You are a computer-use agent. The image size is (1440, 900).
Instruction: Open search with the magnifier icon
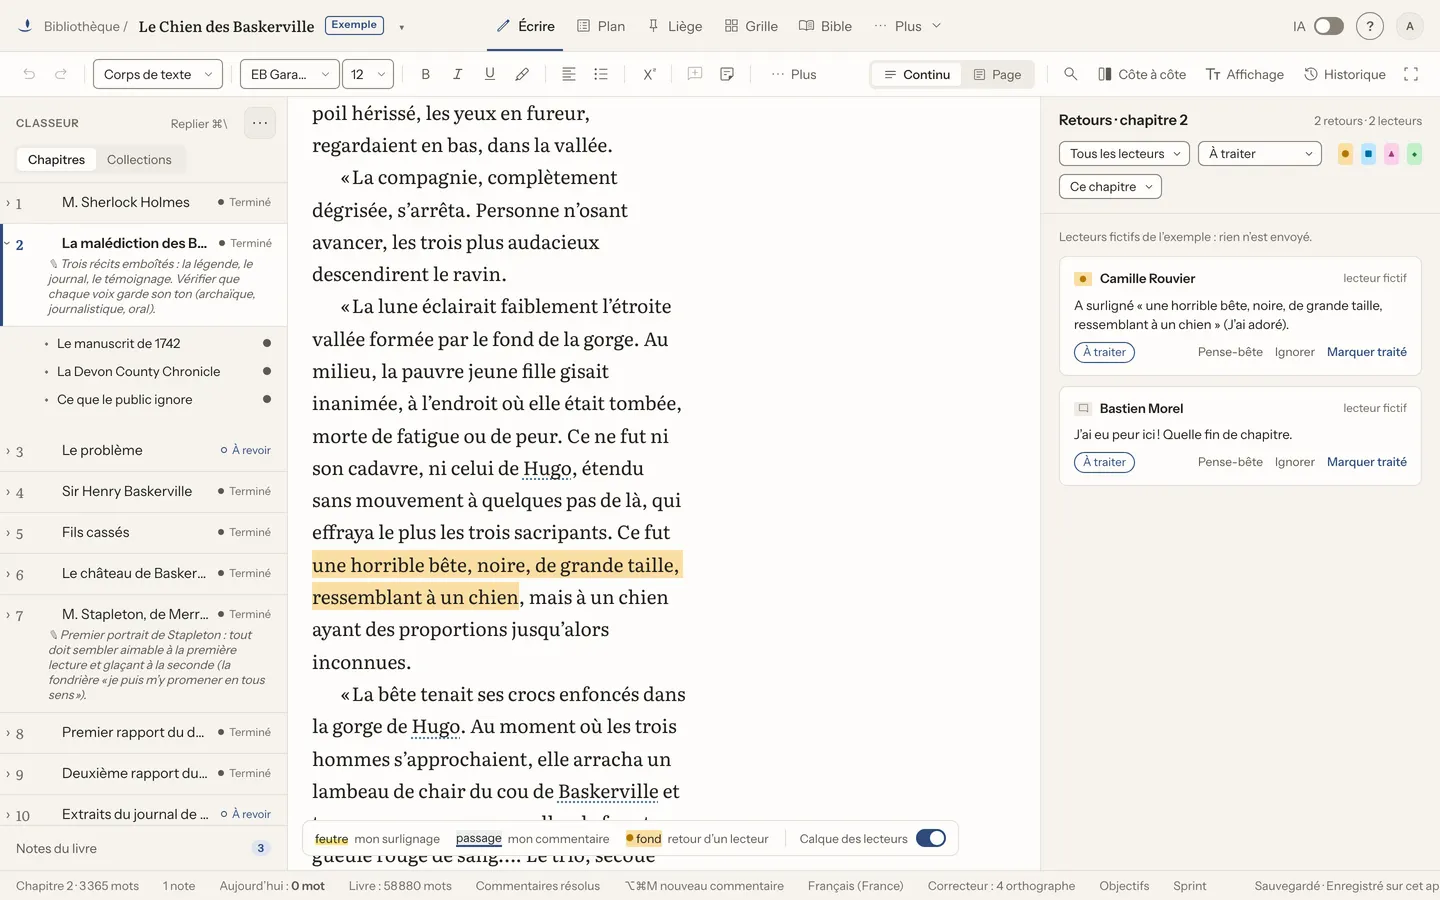pos(1071,74)
